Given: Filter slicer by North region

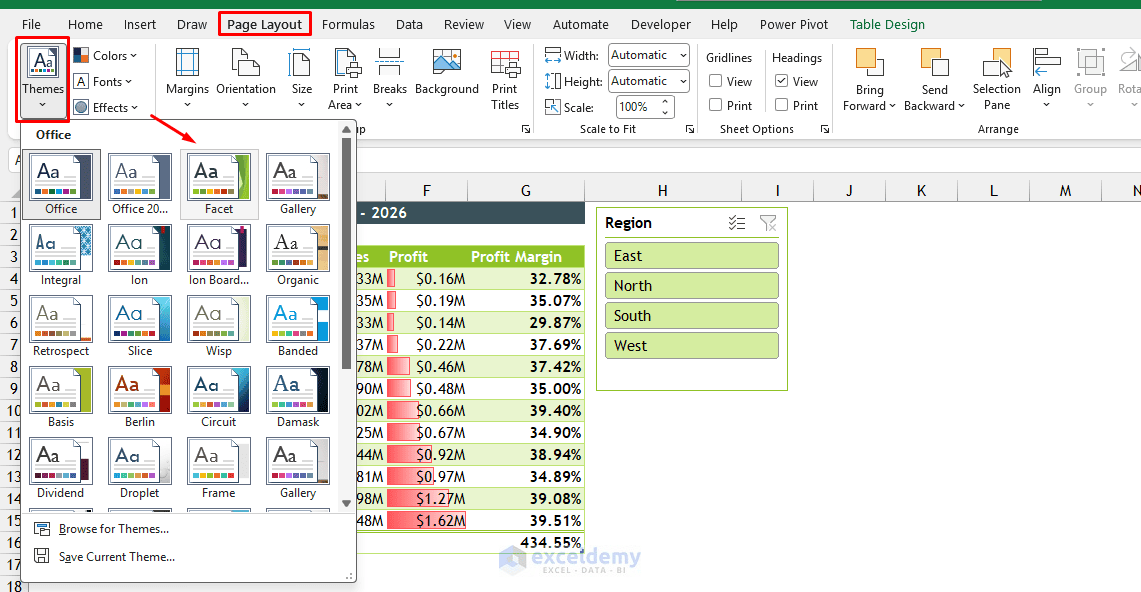Looking at the screenshot, I should (x=691, y=286).
